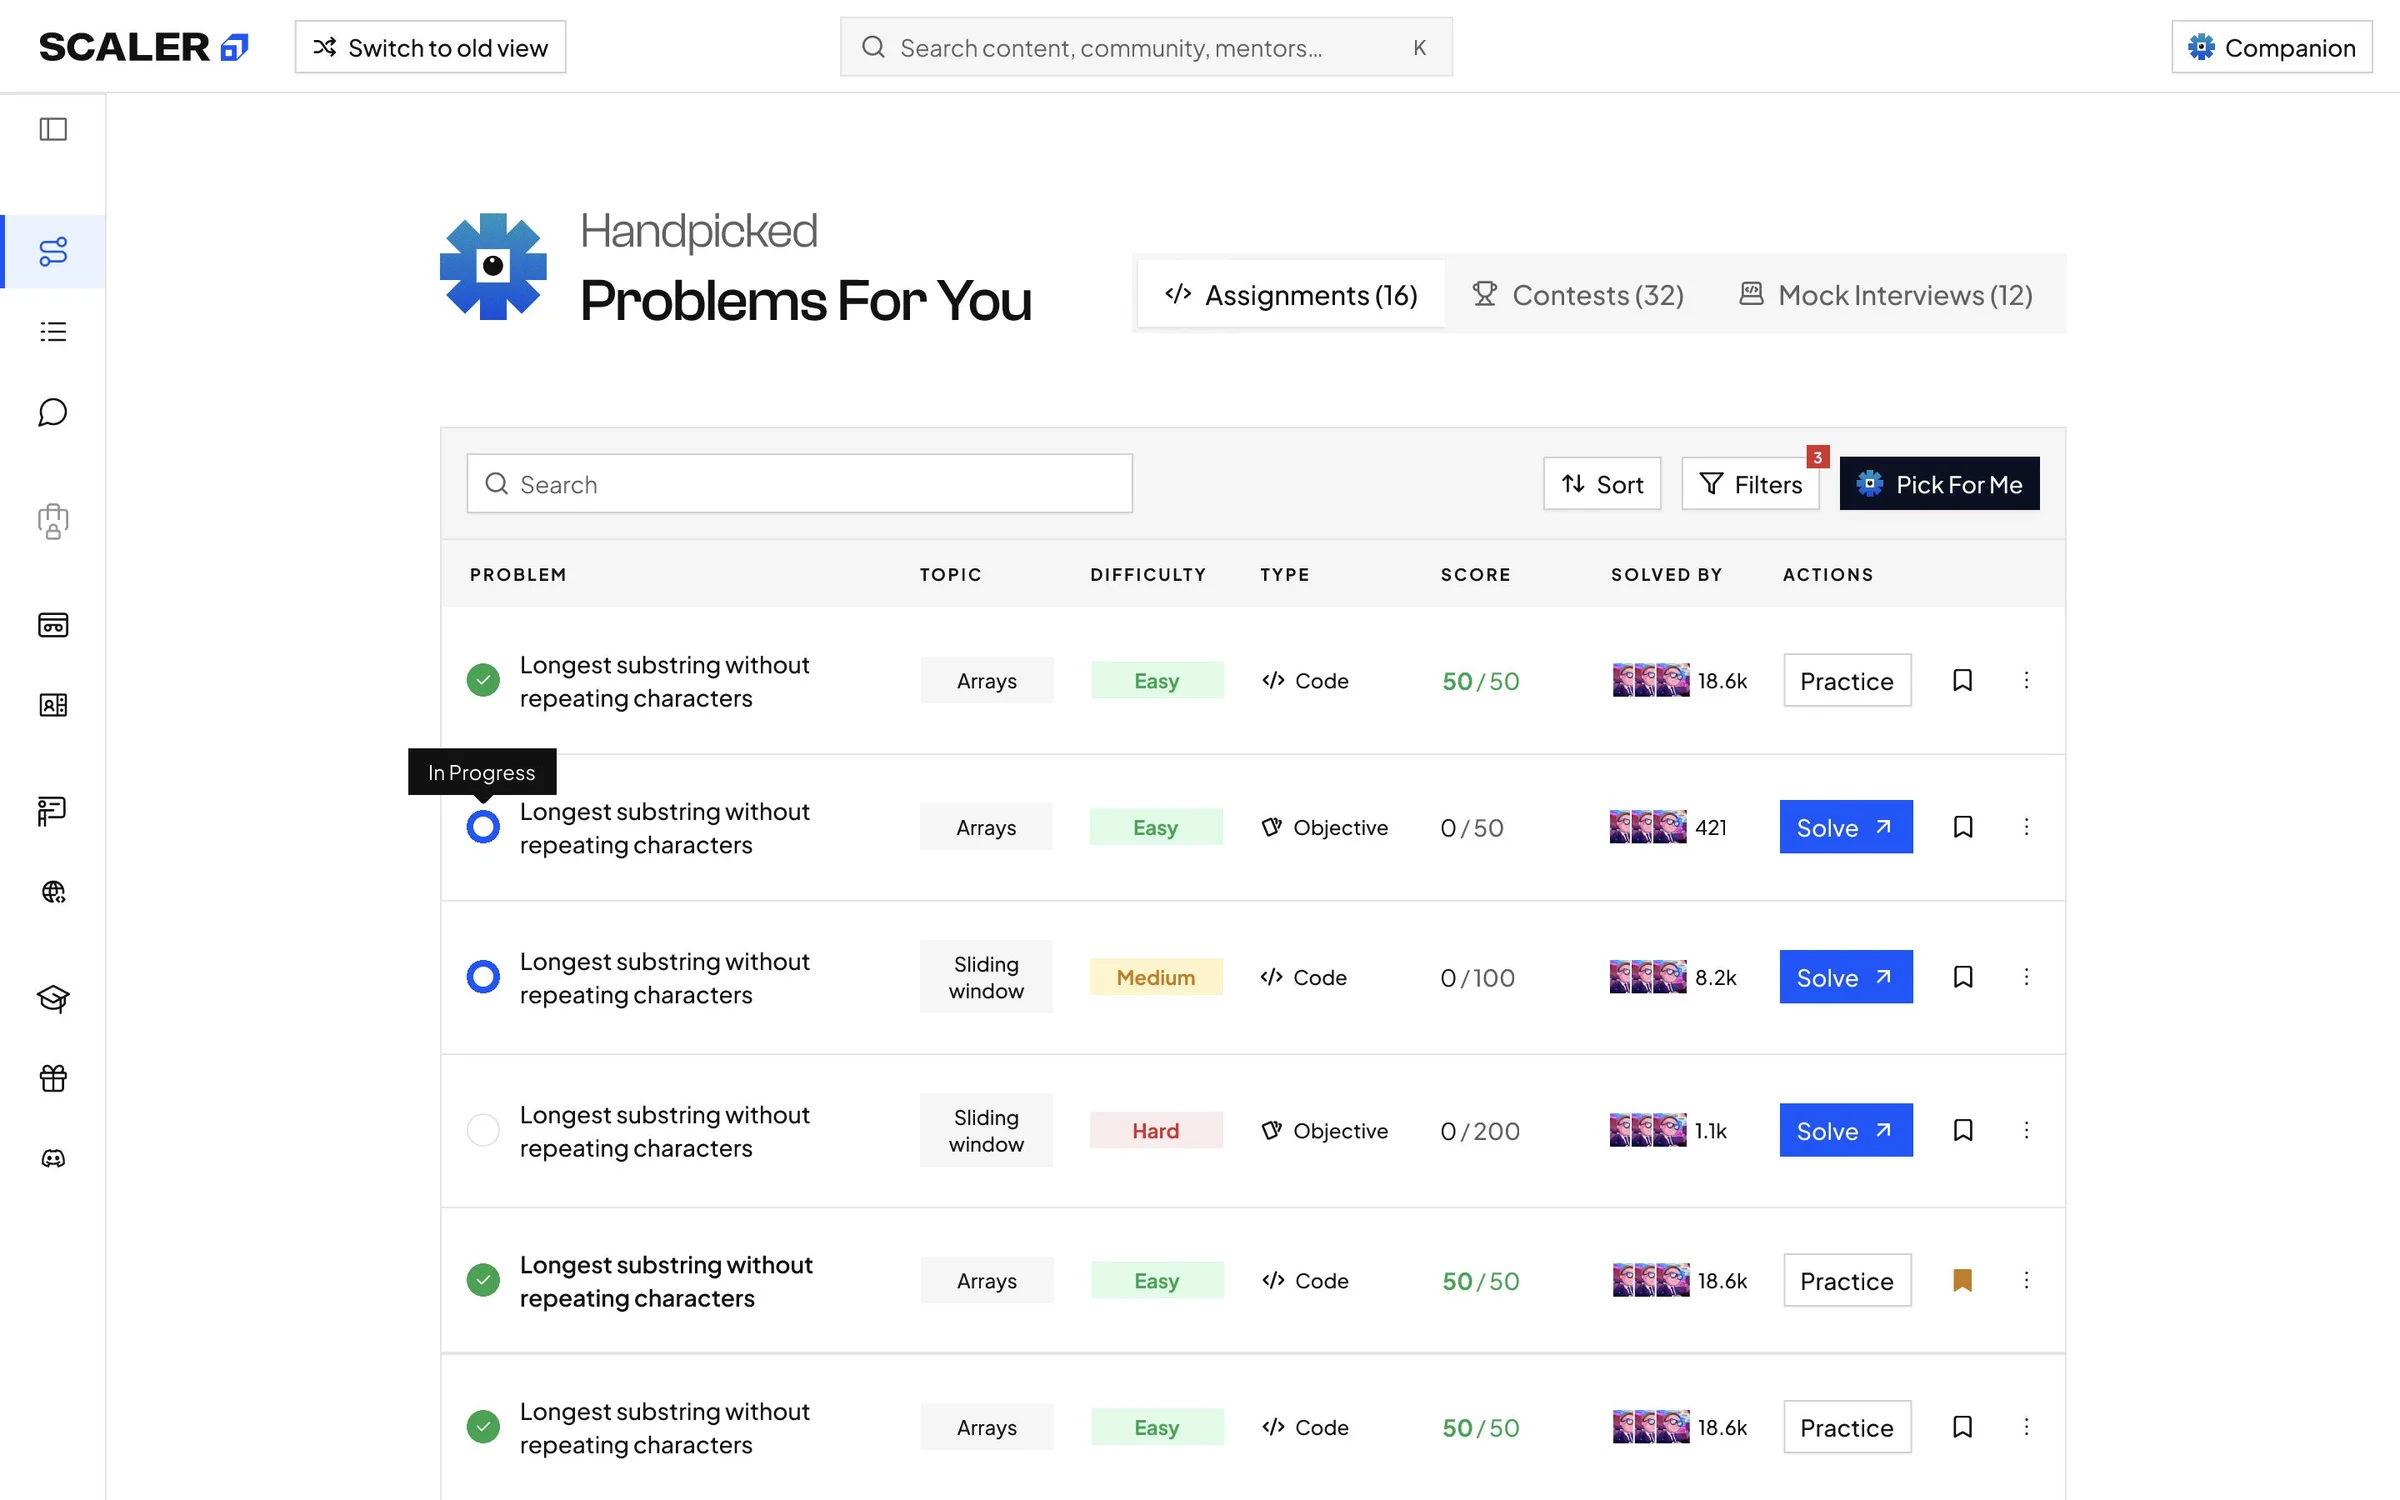Open the Filters menu
2400x1500 pixels.
[x=1750, y=484]
